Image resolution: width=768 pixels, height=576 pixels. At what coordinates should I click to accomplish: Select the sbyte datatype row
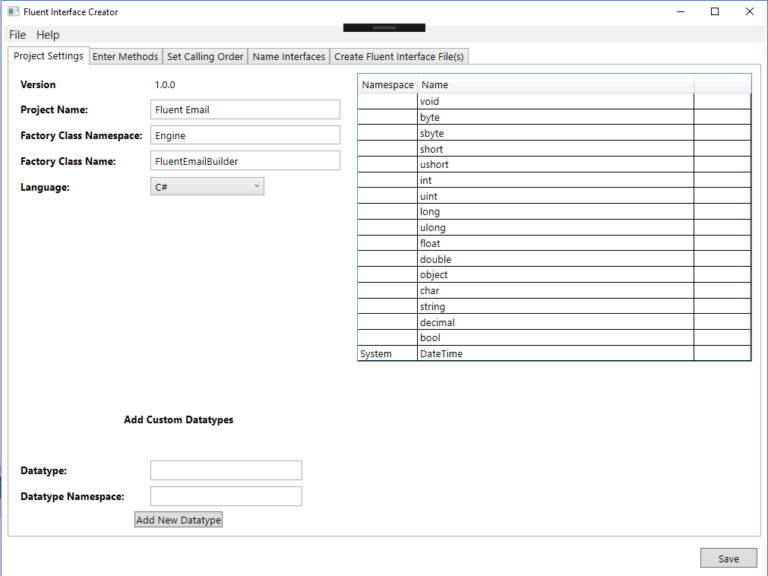point(554,133)
